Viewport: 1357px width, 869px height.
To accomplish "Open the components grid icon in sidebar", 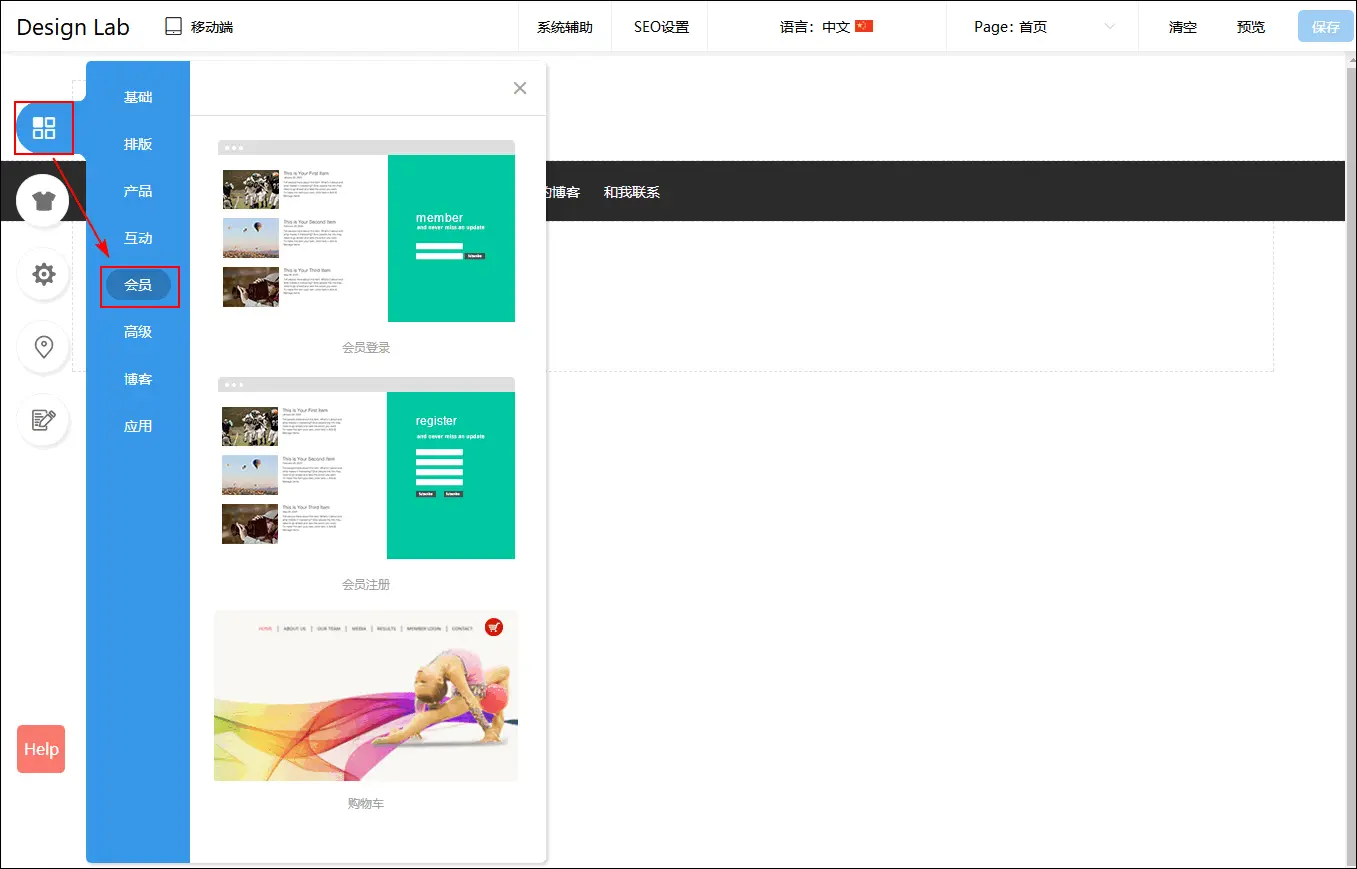I will point(44,128).
